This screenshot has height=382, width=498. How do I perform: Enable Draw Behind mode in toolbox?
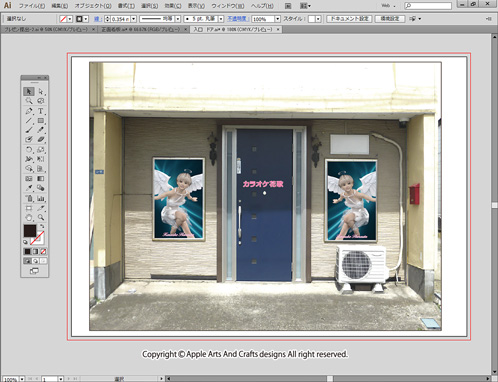36,261
